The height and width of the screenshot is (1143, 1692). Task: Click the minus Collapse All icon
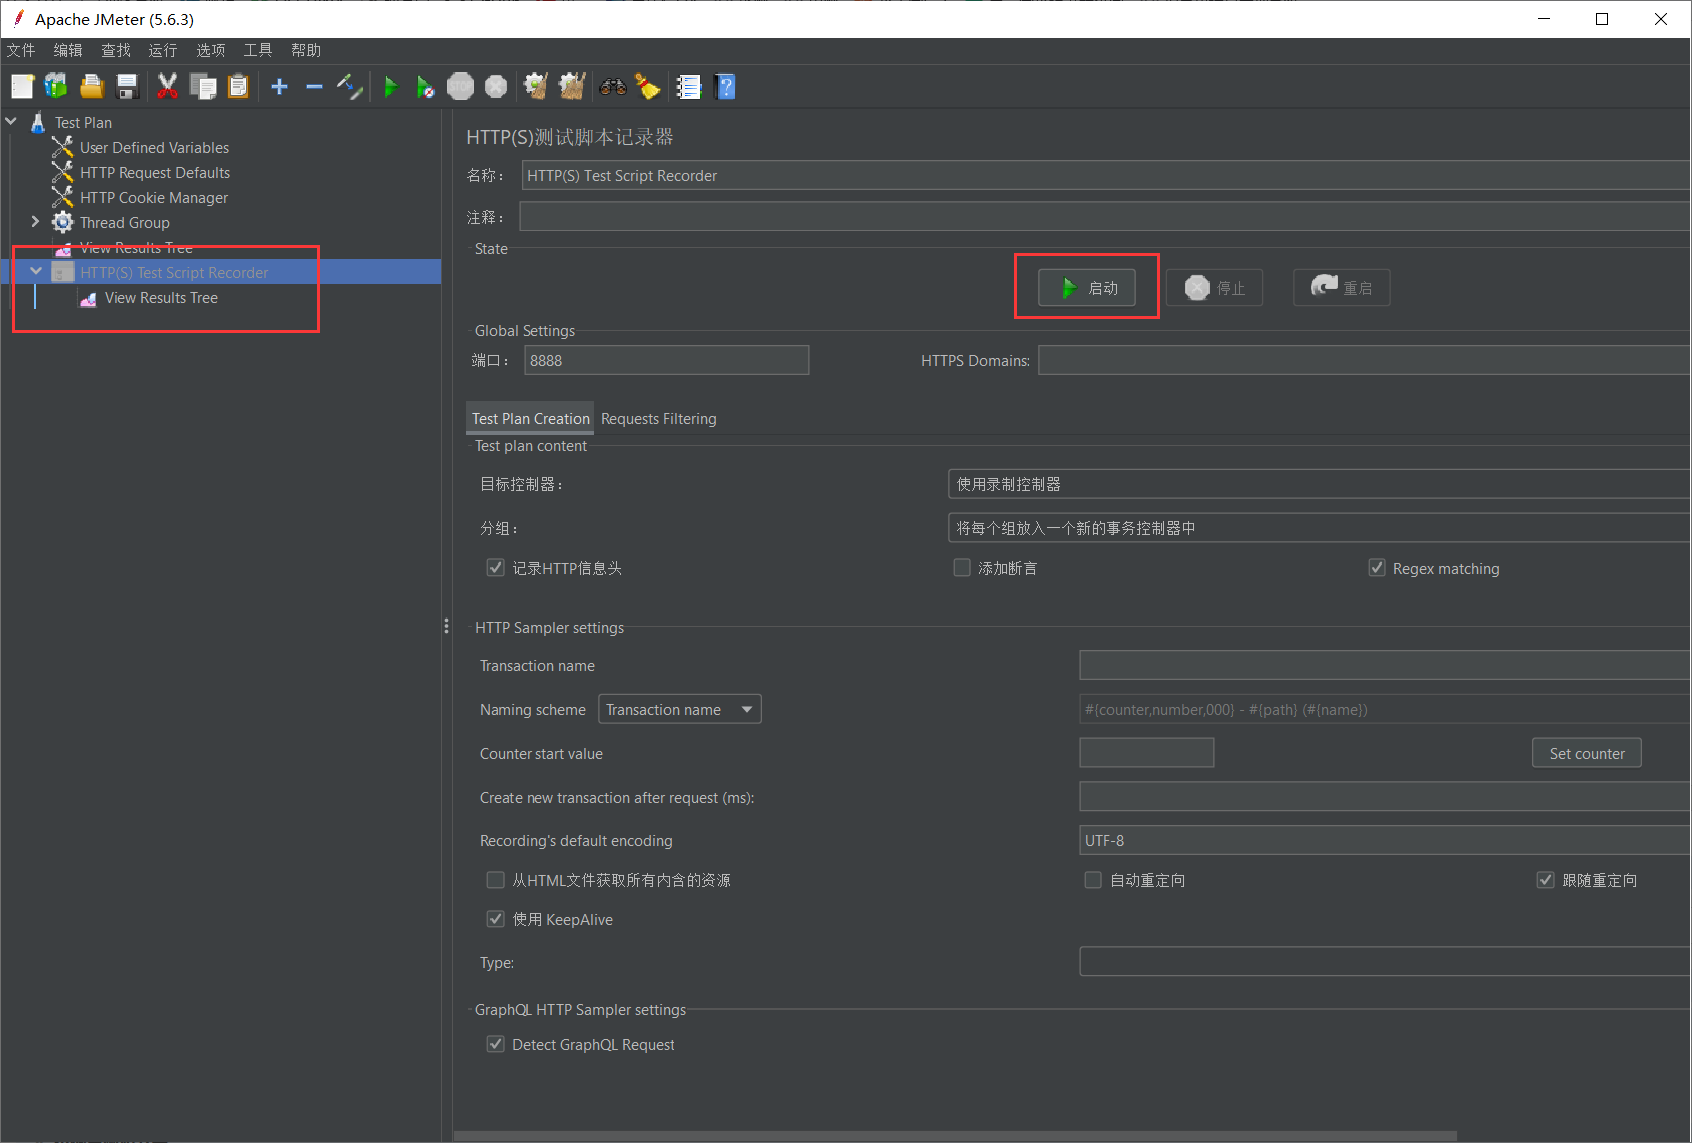(314, 87)
